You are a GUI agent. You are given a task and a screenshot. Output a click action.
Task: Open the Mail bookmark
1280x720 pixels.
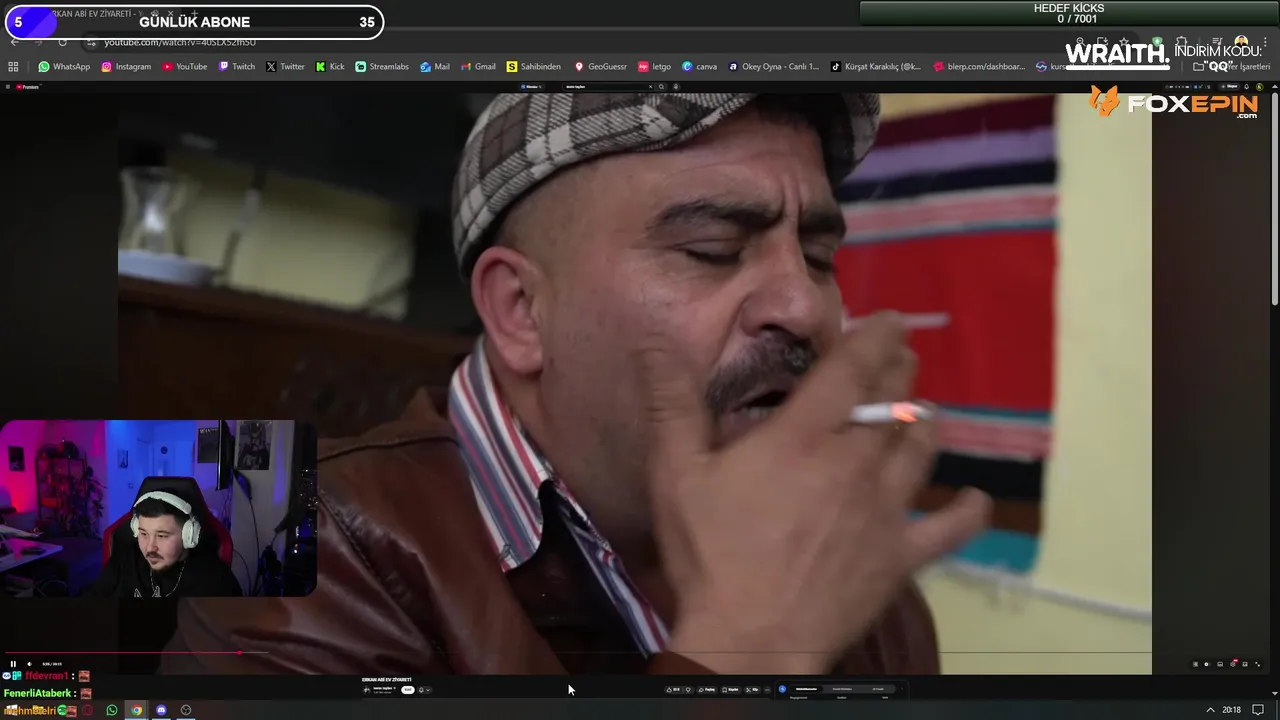click(435, 66)
